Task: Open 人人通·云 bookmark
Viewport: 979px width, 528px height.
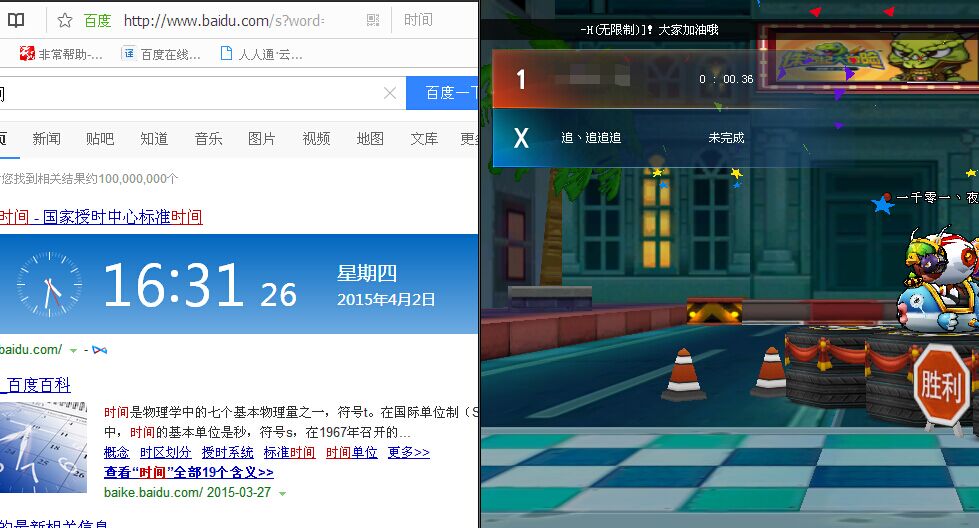Action: pos(262,54)
